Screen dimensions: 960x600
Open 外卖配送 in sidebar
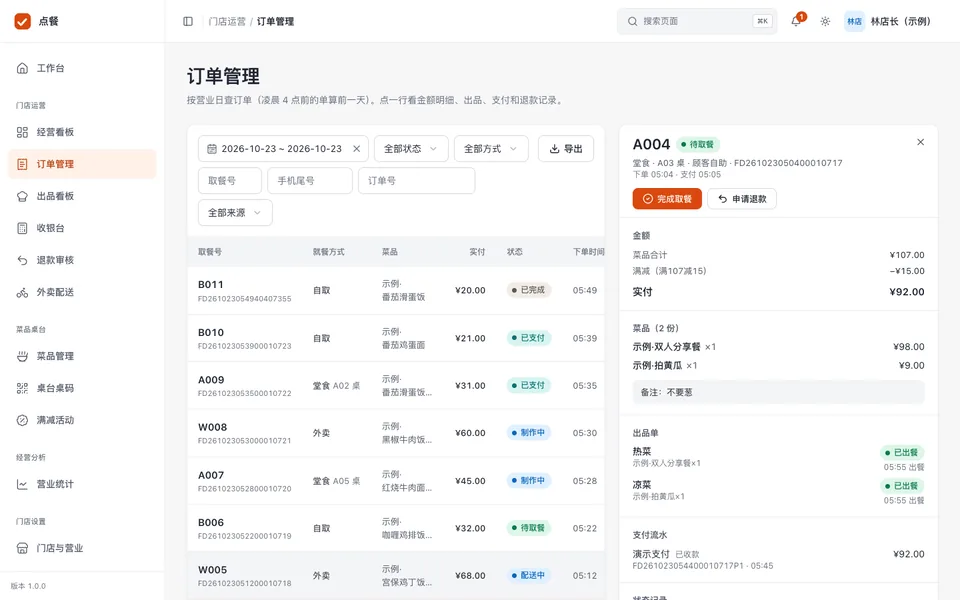pos(82,293)
